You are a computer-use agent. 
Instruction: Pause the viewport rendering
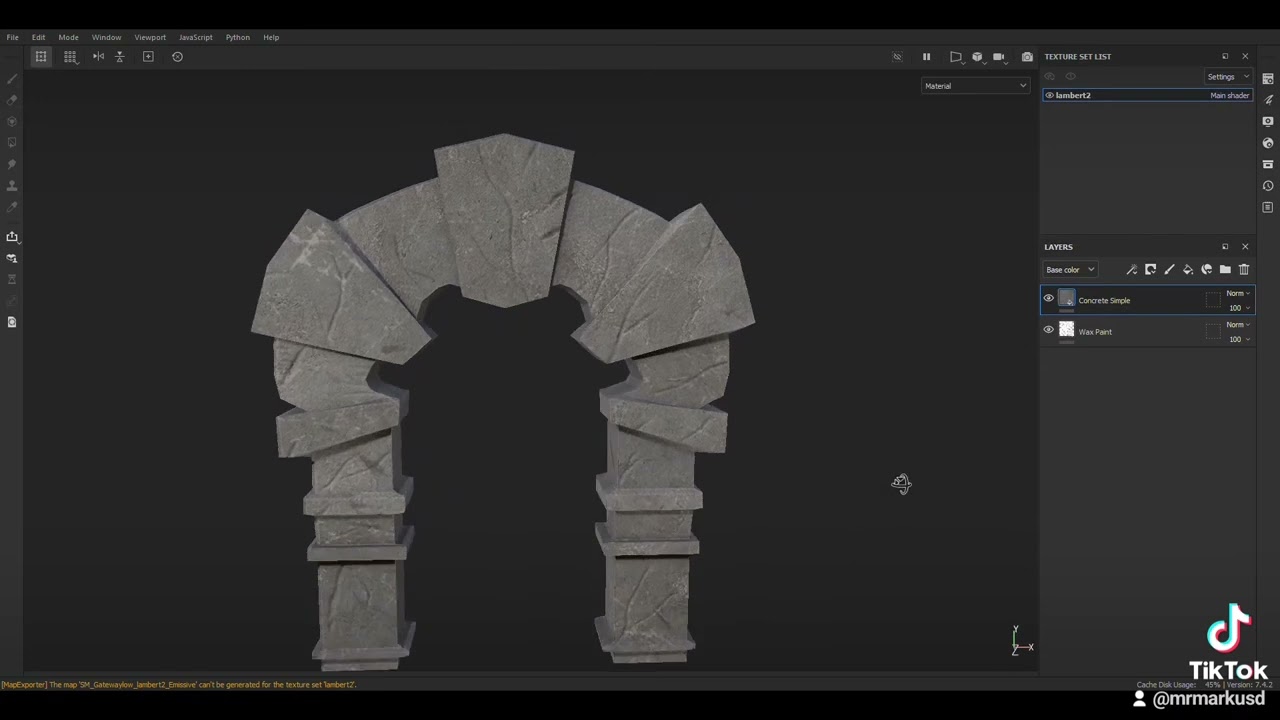[926, 57]
